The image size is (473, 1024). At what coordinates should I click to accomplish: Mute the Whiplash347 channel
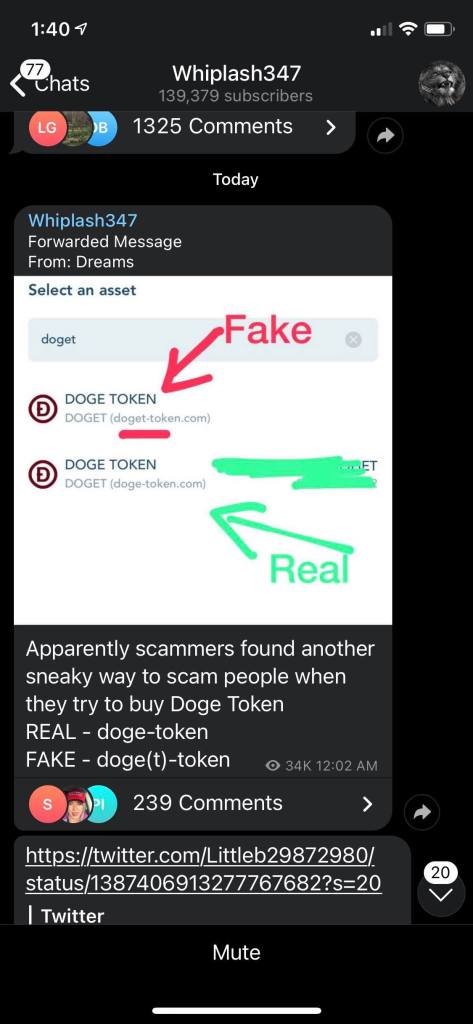pyautogui.click(x=236, y=952)
